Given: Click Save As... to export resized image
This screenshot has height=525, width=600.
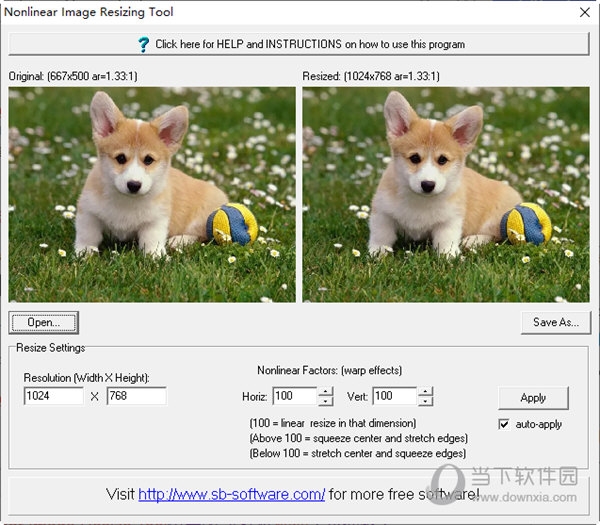Looking at the screenshot, I should 556,323.
